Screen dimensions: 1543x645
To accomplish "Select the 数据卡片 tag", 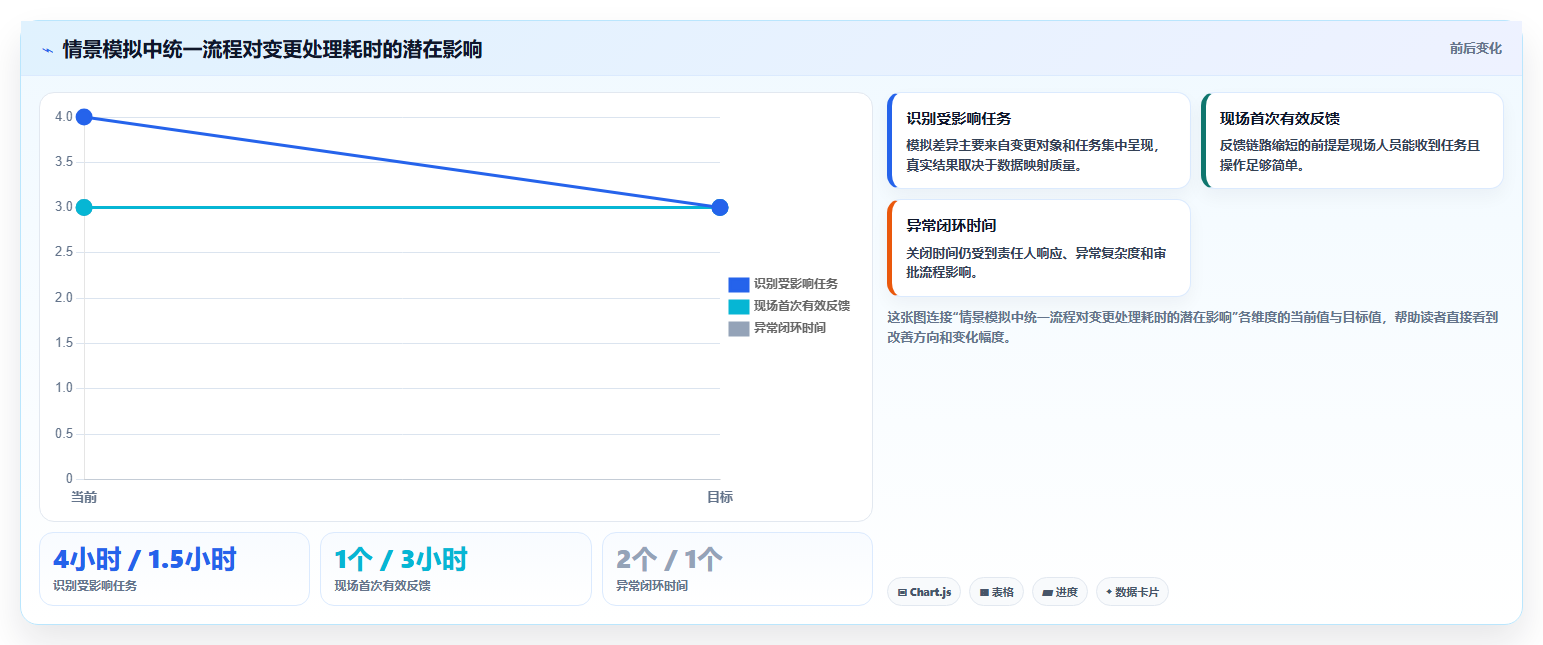I will [x=1132, y=592].
